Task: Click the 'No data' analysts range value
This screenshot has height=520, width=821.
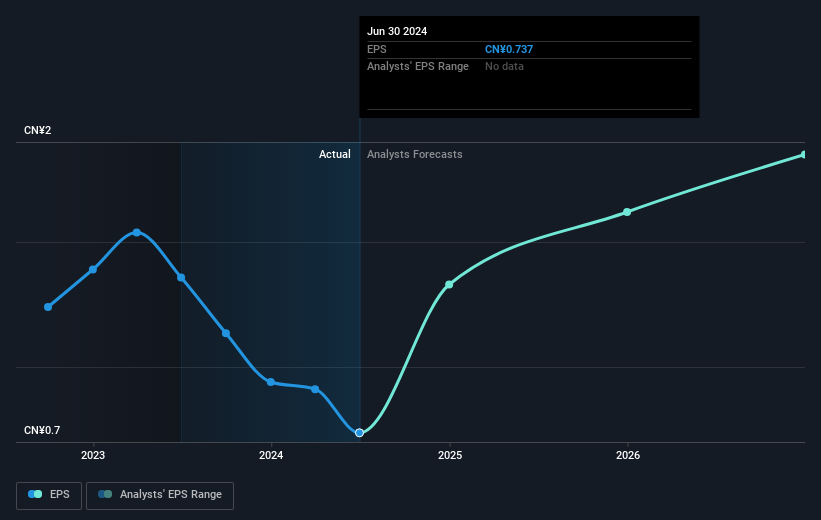Action: click(504, 67)
